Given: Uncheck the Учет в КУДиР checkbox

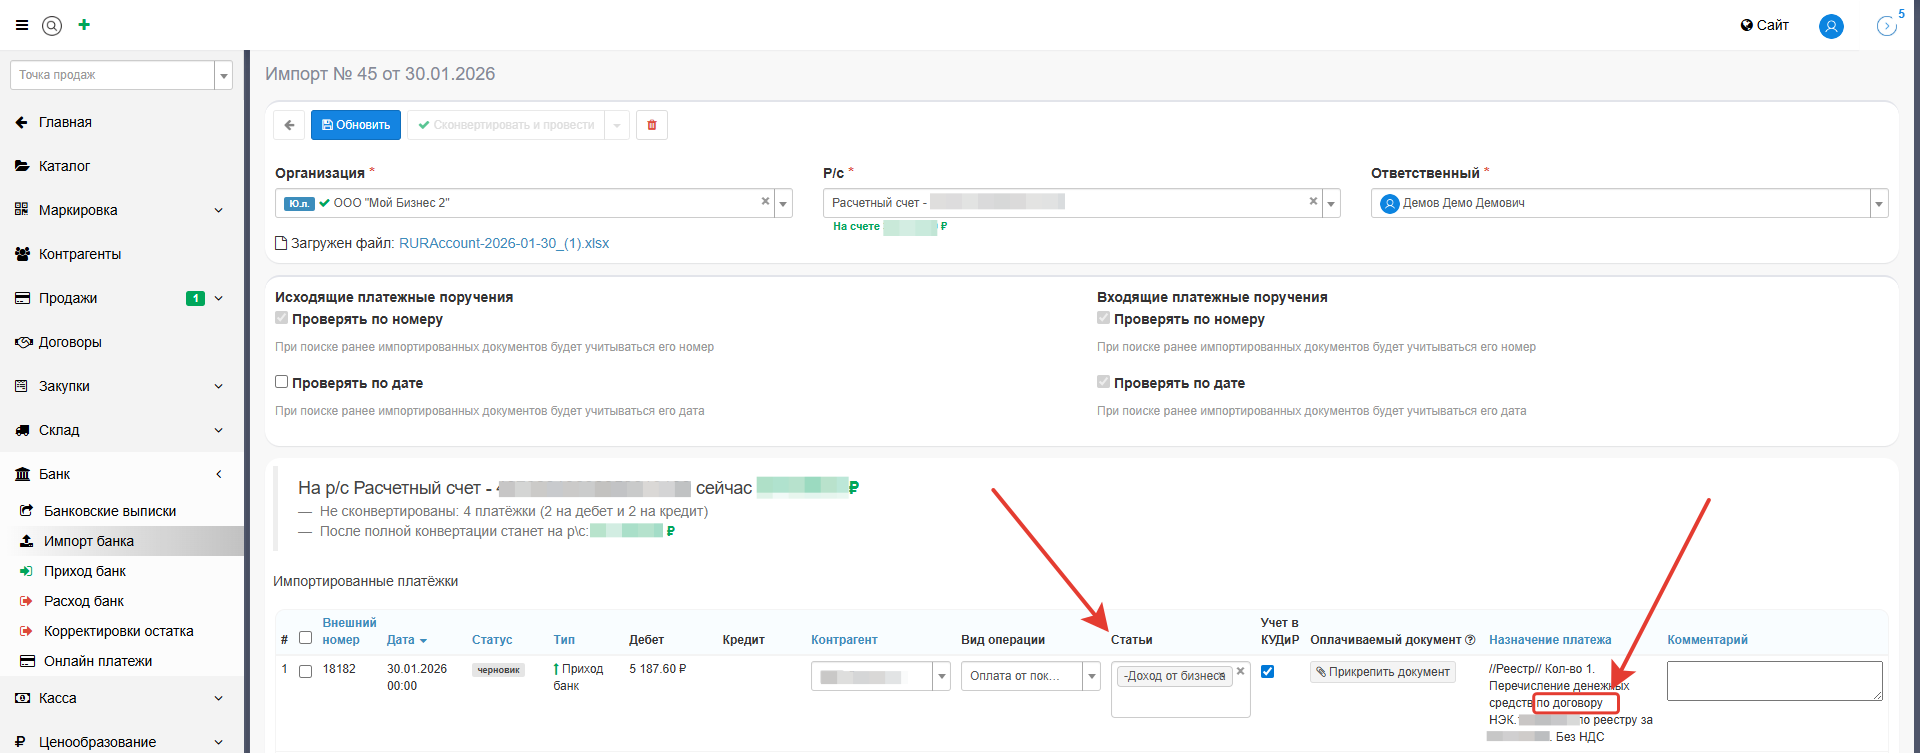Looking at the screenshot, I should pyautogui.click(x=1267, y=671).
